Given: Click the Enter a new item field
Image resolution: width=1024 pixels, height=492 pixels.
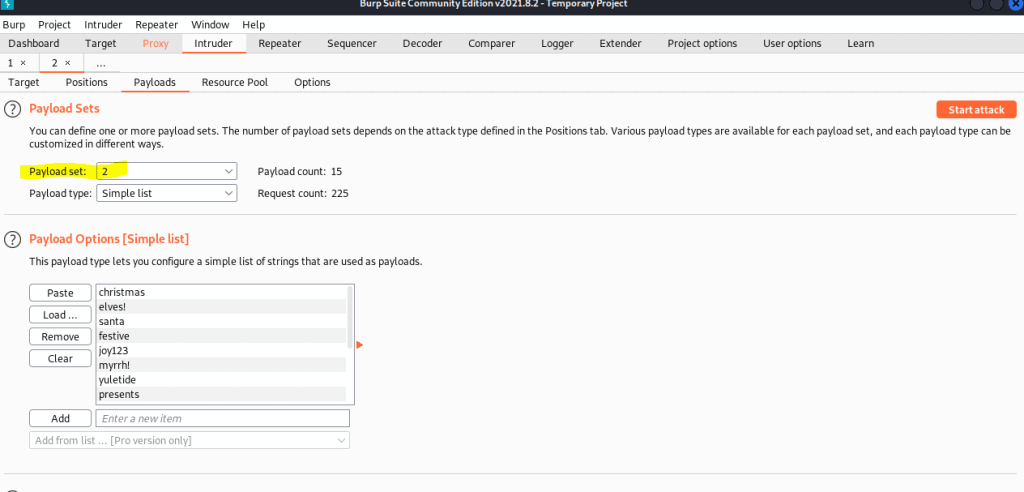Looking at the screenshot, I should pos(223,418).
